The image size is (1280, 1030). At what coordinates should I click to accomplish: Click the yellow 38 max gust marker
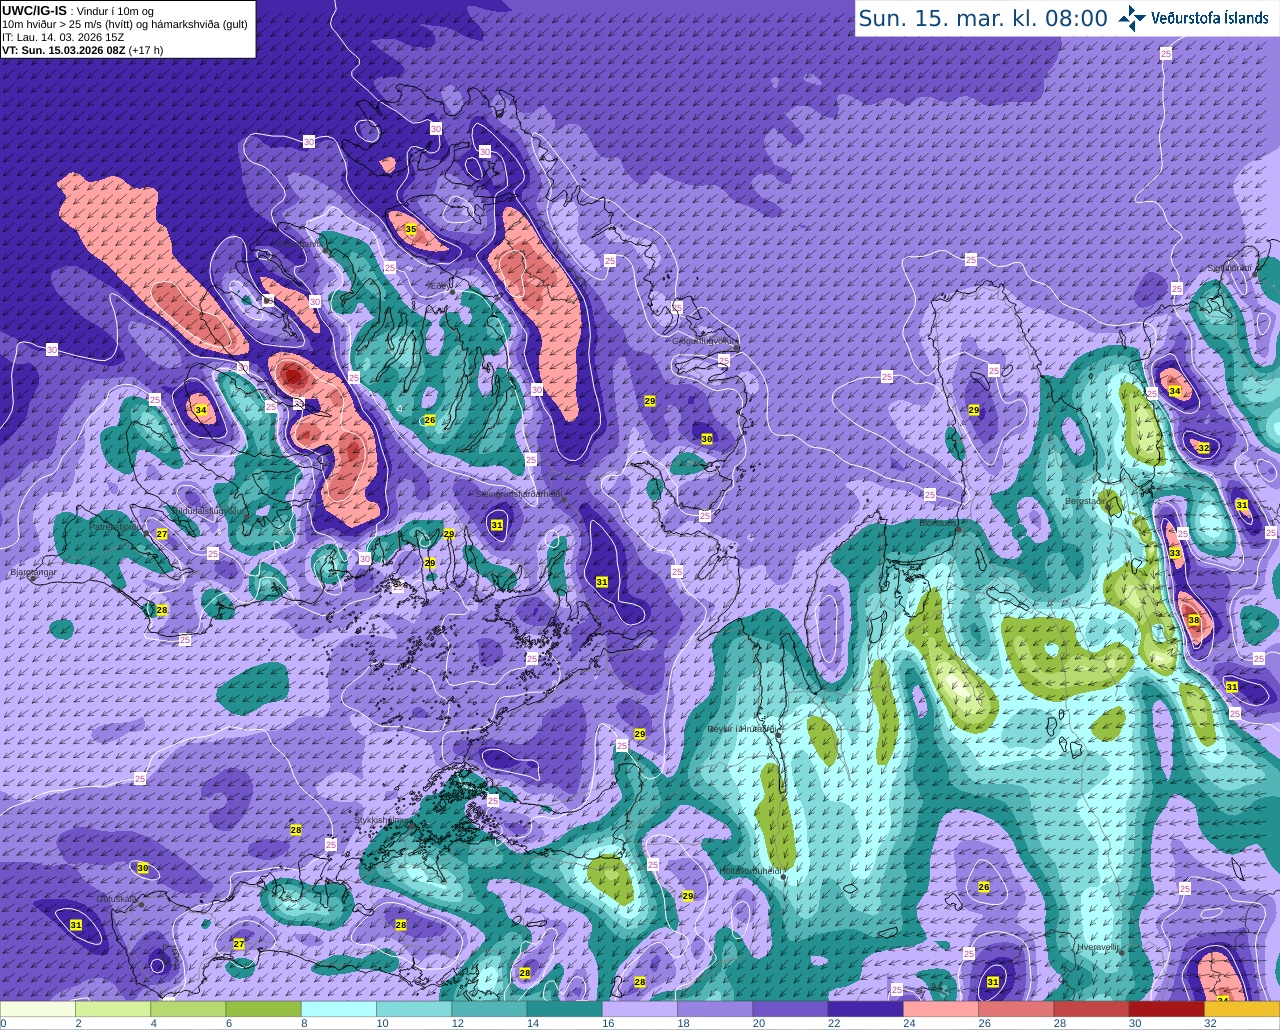coord(1193,620)
